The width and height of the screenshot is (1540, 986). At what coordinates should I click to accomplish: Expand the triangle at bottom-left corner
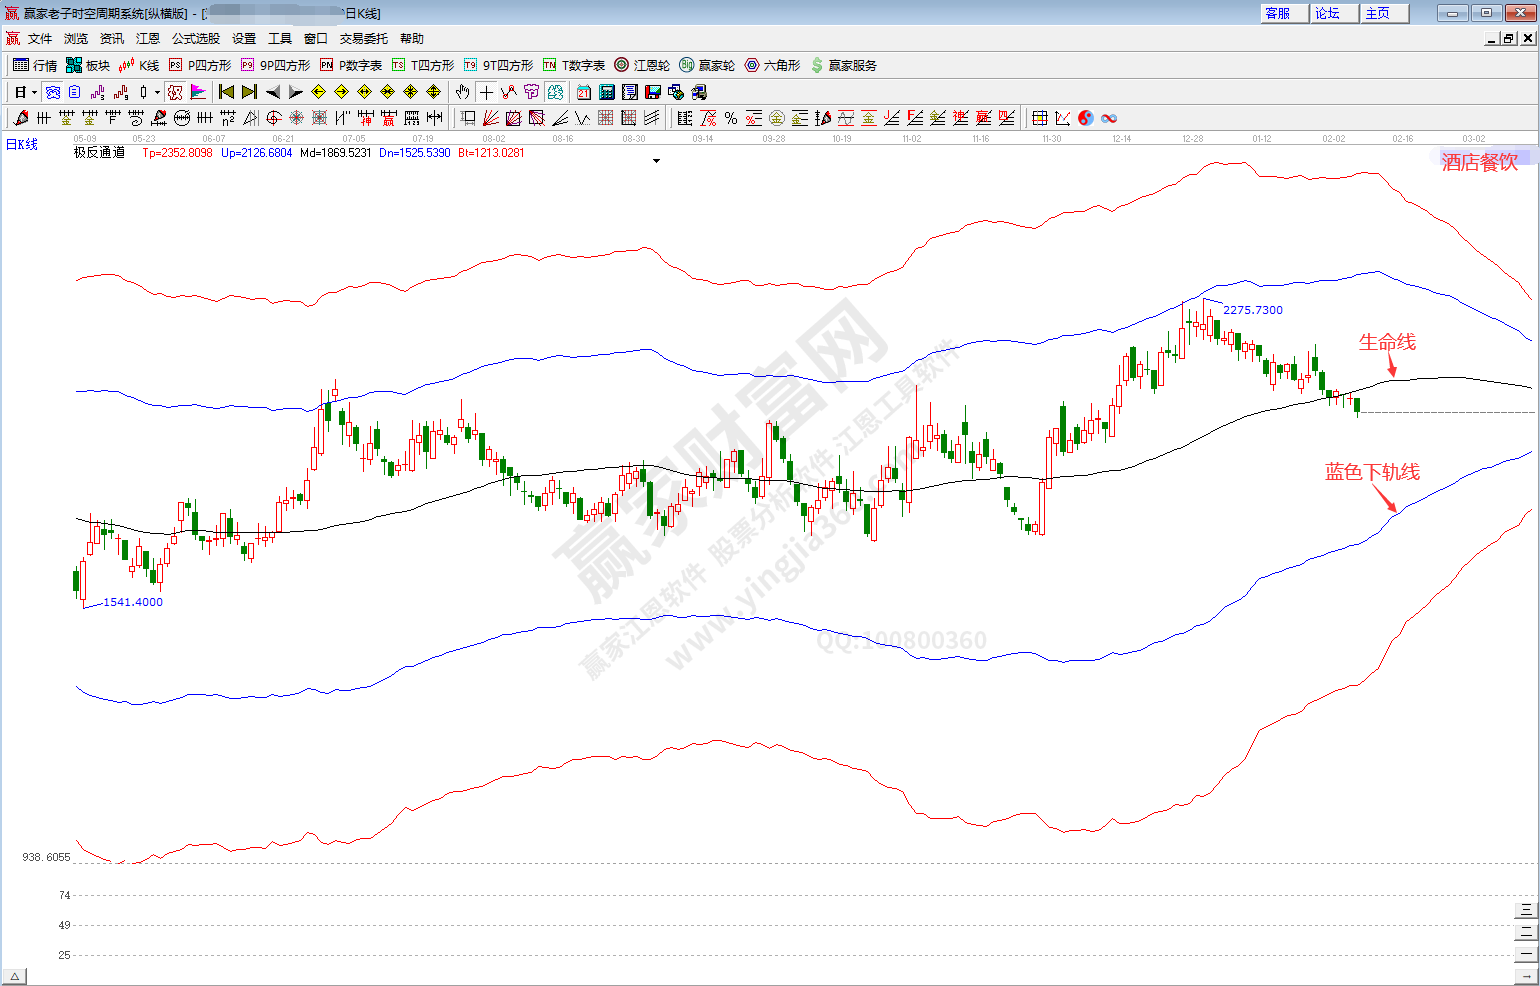[x=14, y=976]
